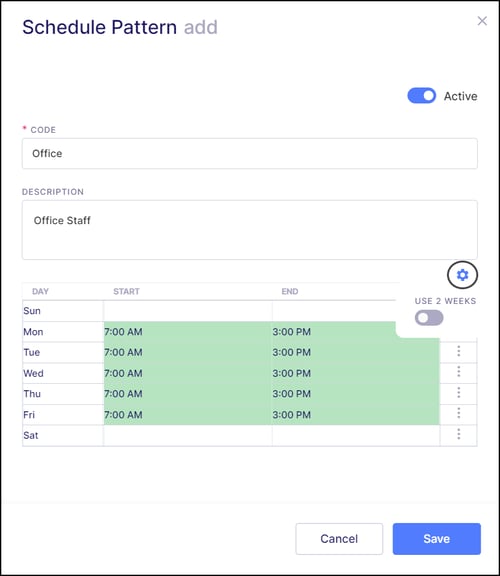Enable the Use 2 Weeks toggle
The height and width of the screenshot is (576, 500).
click(429, 318)
